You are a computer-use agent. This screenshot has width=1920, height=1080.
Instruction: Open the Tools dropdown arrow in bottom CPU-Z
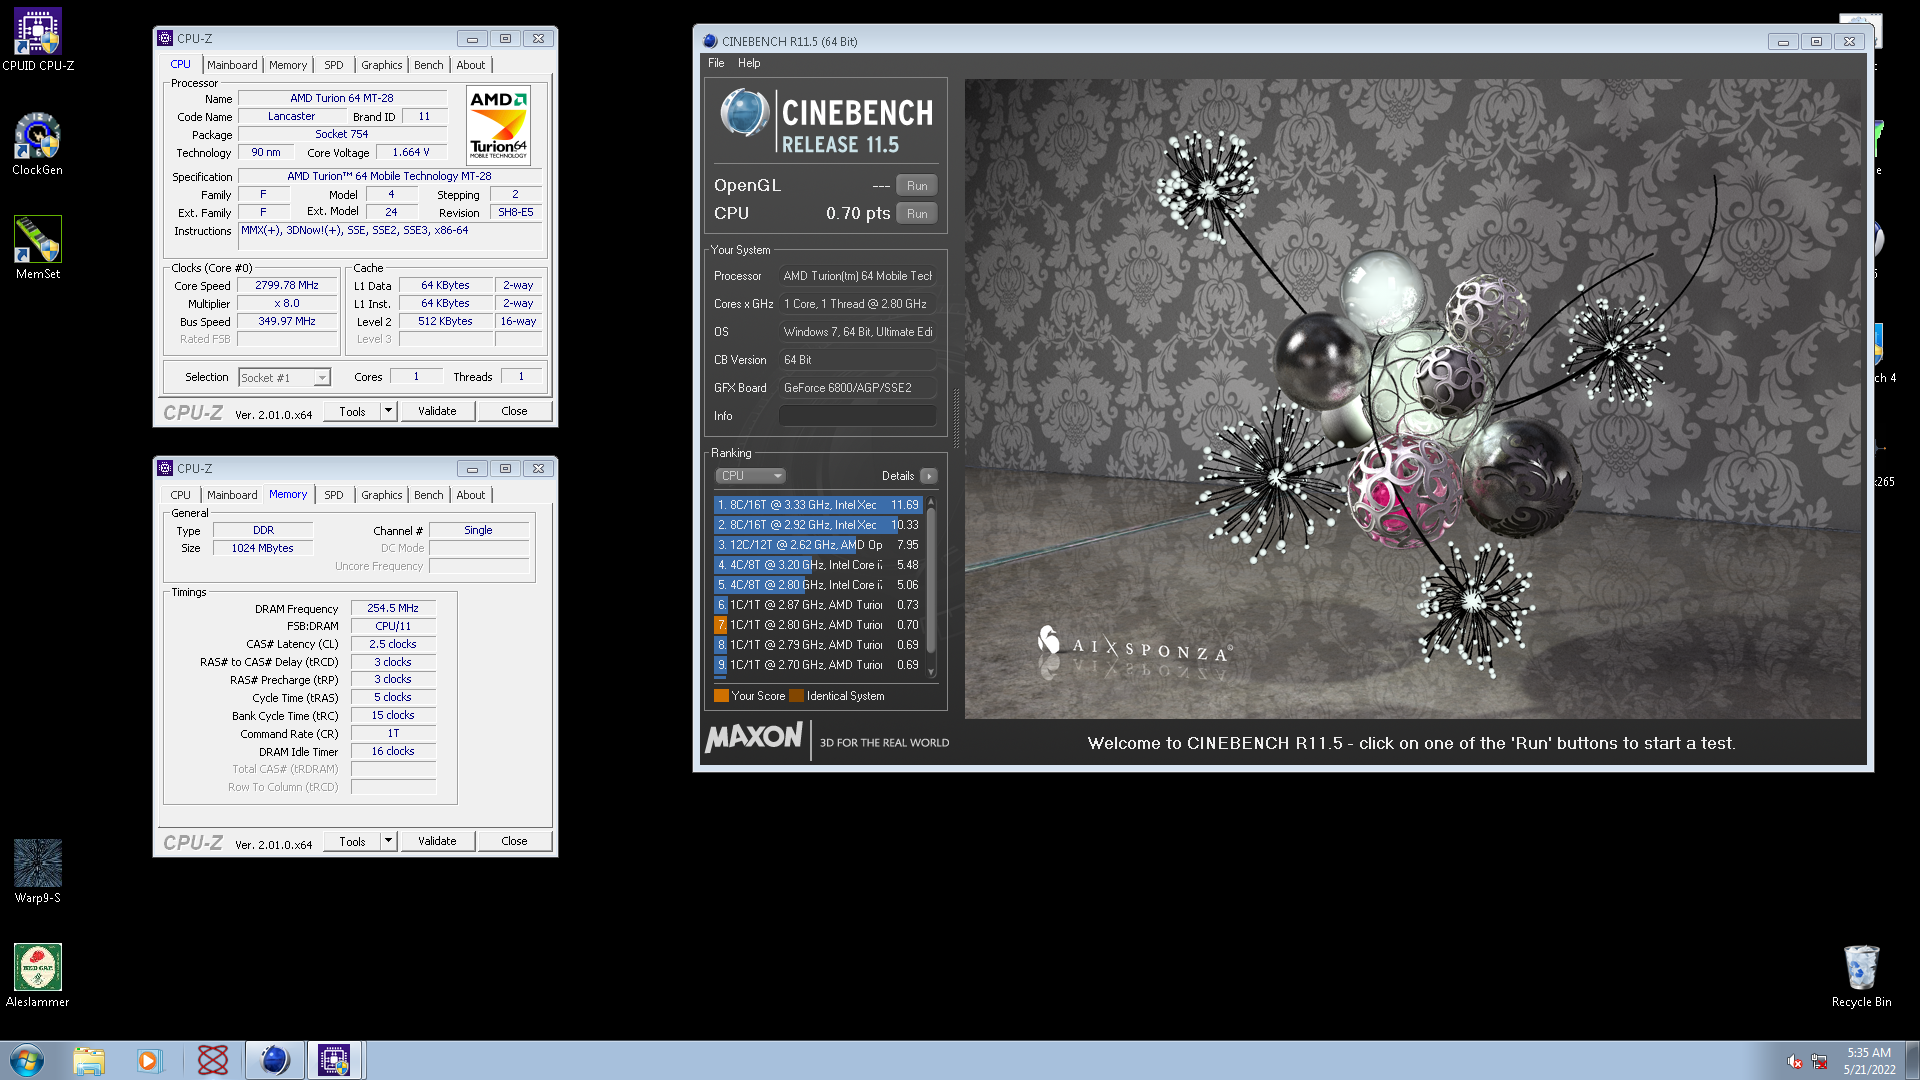coord(389,841)
